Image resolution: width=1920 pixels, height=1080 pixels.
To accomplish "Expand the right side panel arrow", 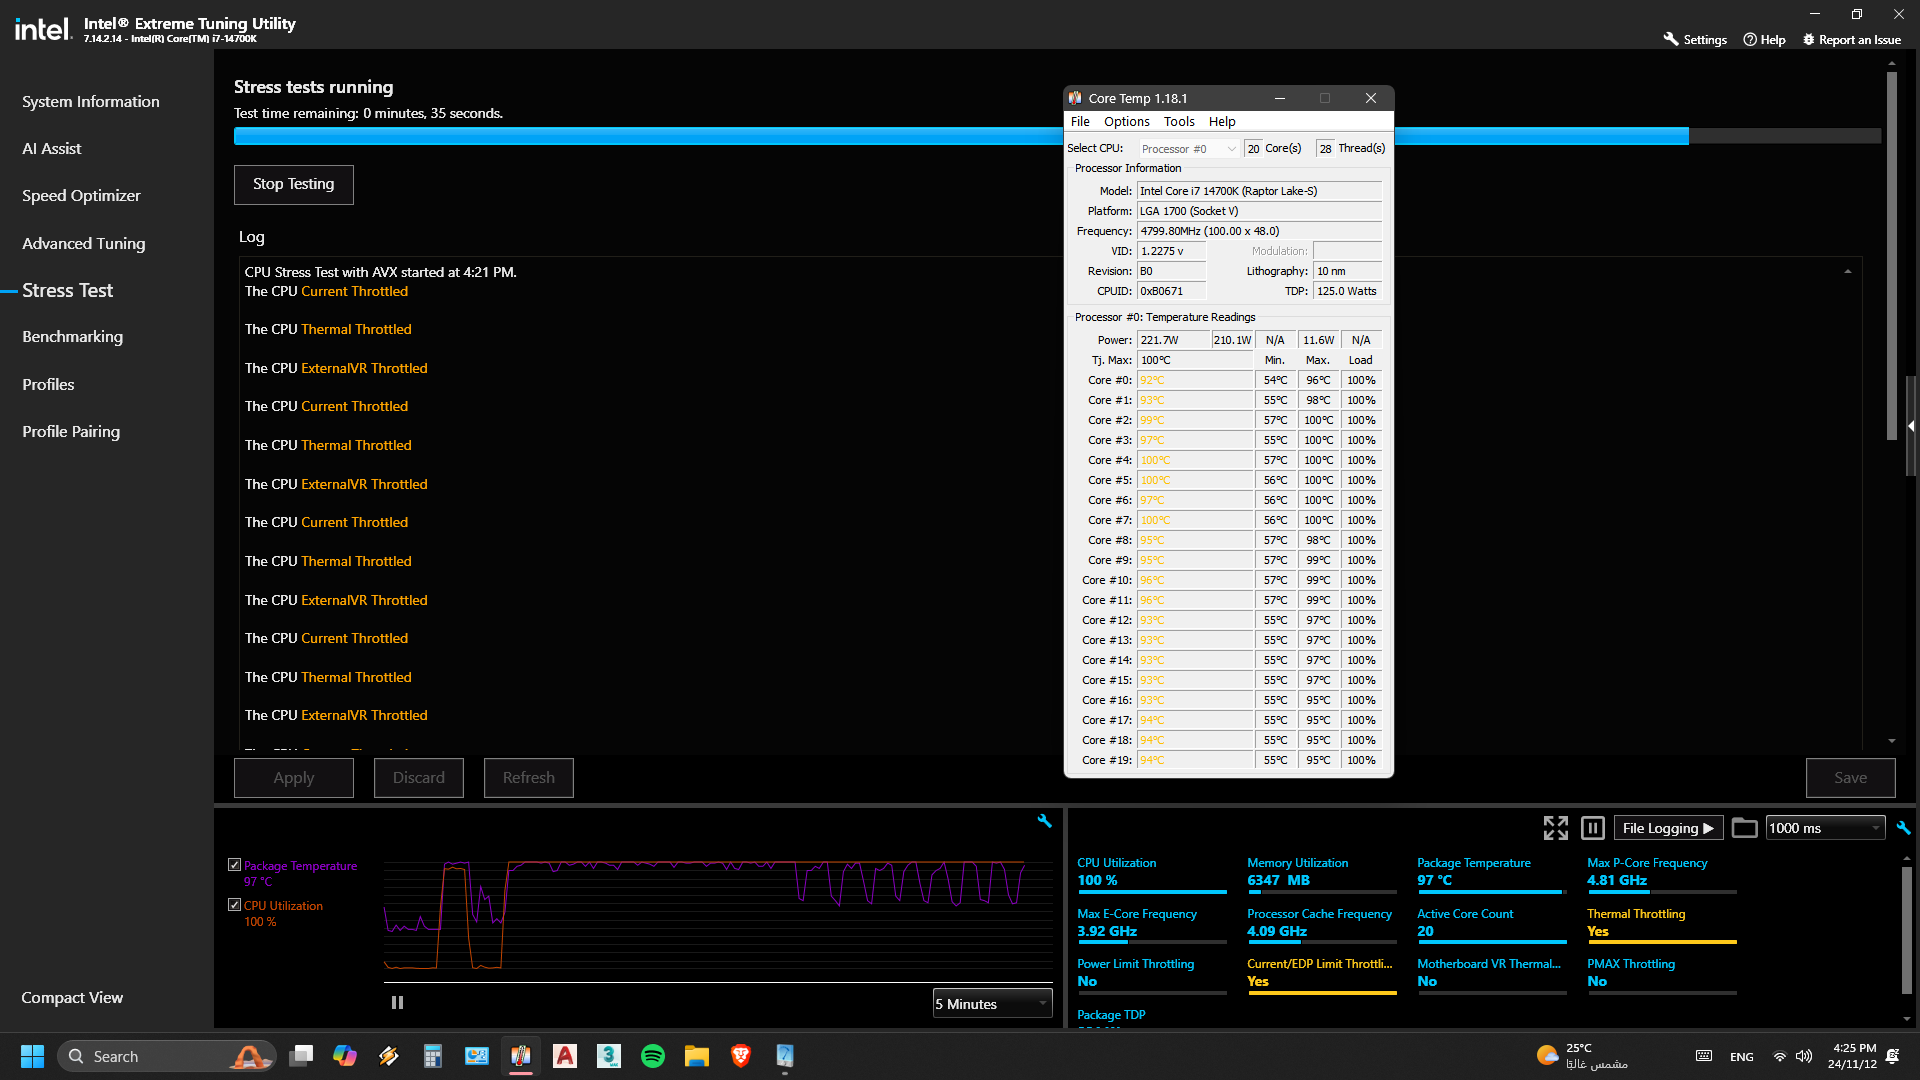I will 1911,426.
